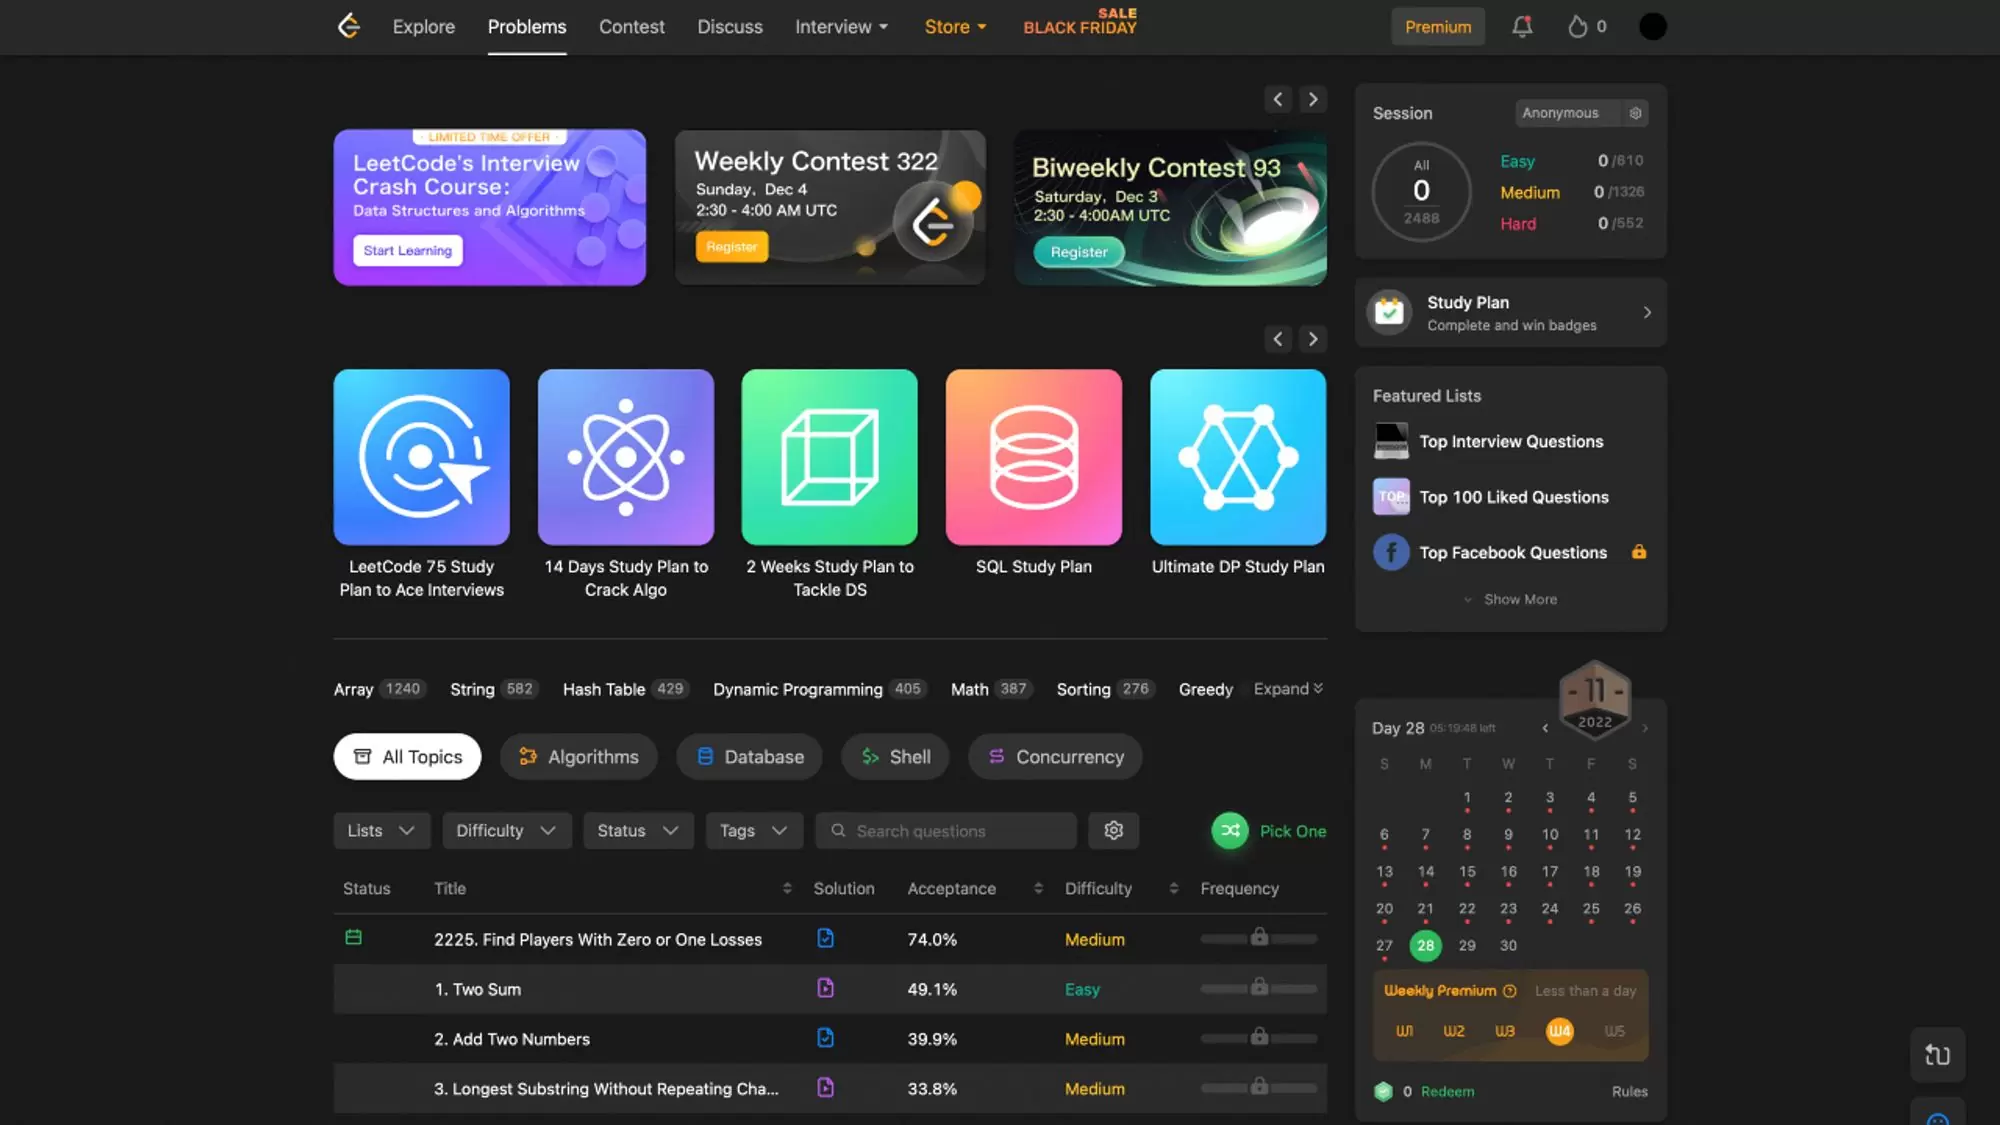
Task: Go to next banner slide
Action: coord(1313,99)
